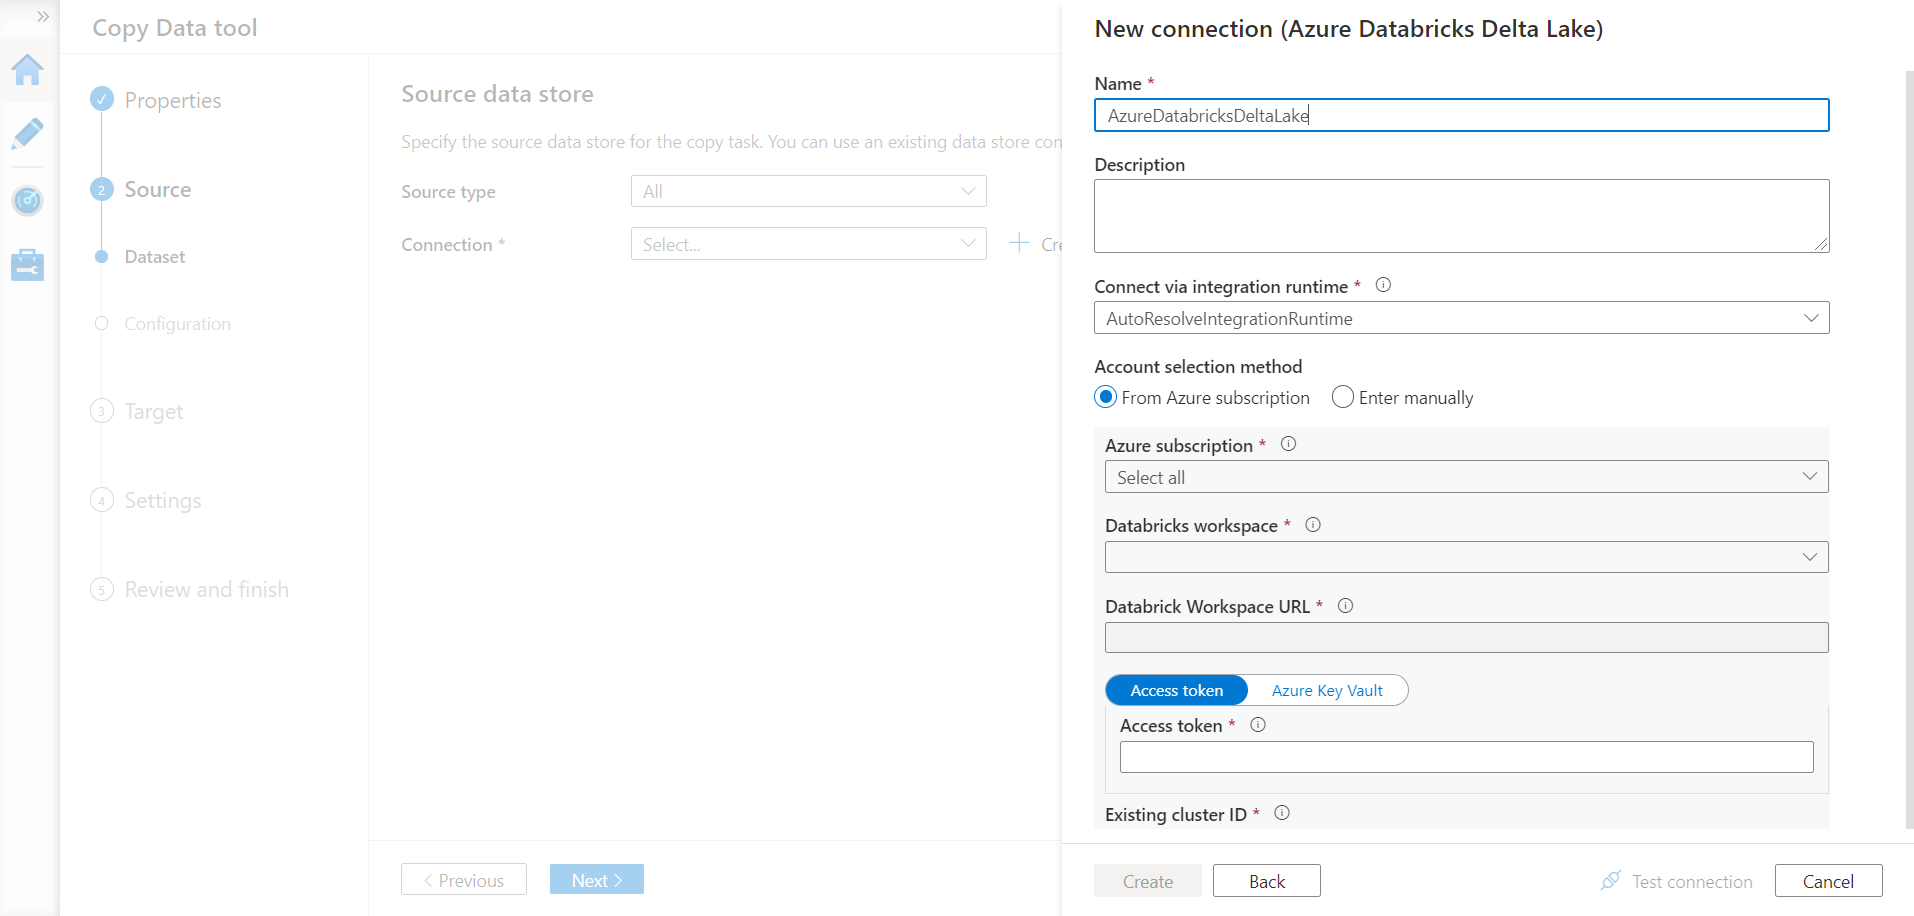Open the Manage toolbox icon
1914x916 pixels.
point(28,265)
